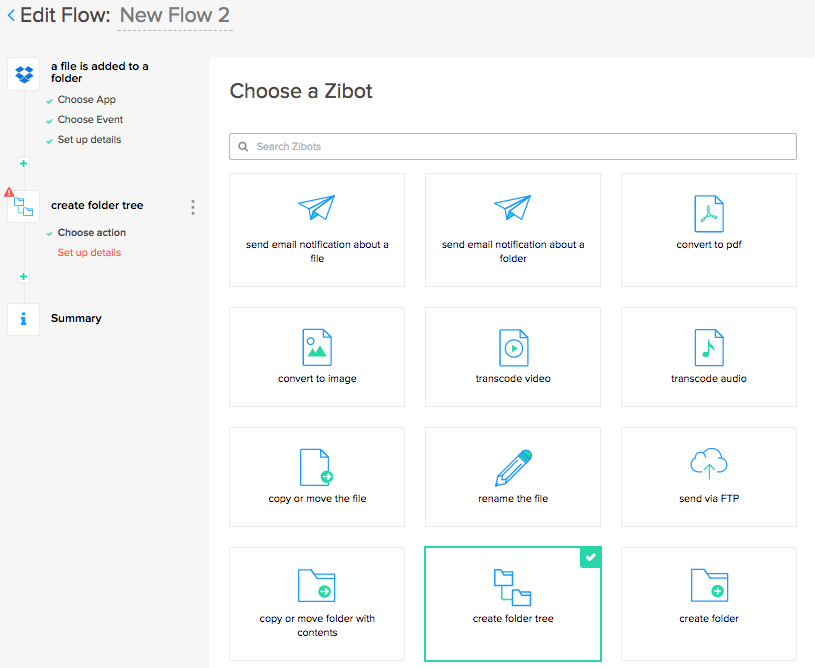
Task: Open the red Set up details link
Action: pos(89,253)
